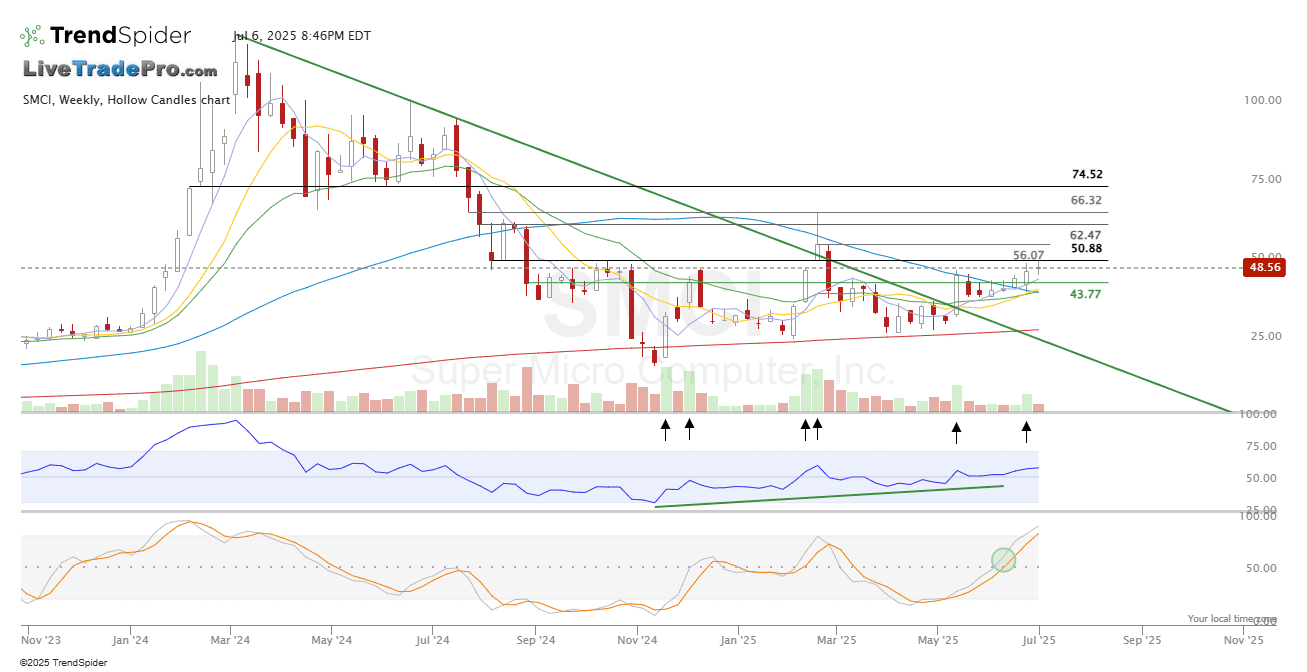Click the 50.00 label on the stochastic panel

[1263, 568]
